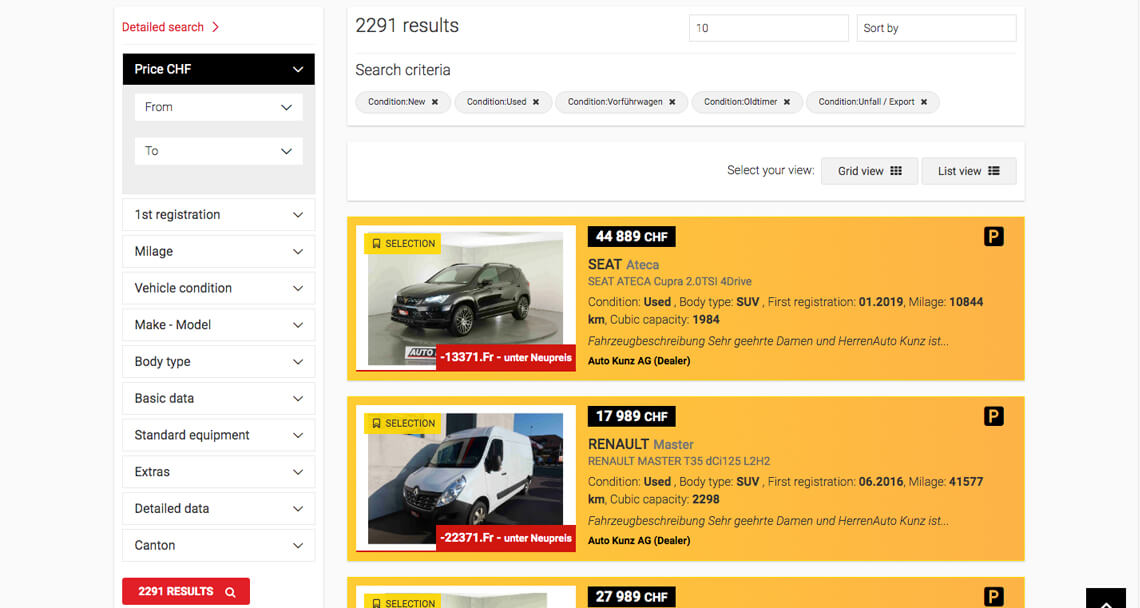Click SEAT ATECA Cupra 2.0TSI 4Drive subtitle
Image resolution: width=1140 pixels, height=608 pixels.
click(670, 281)
